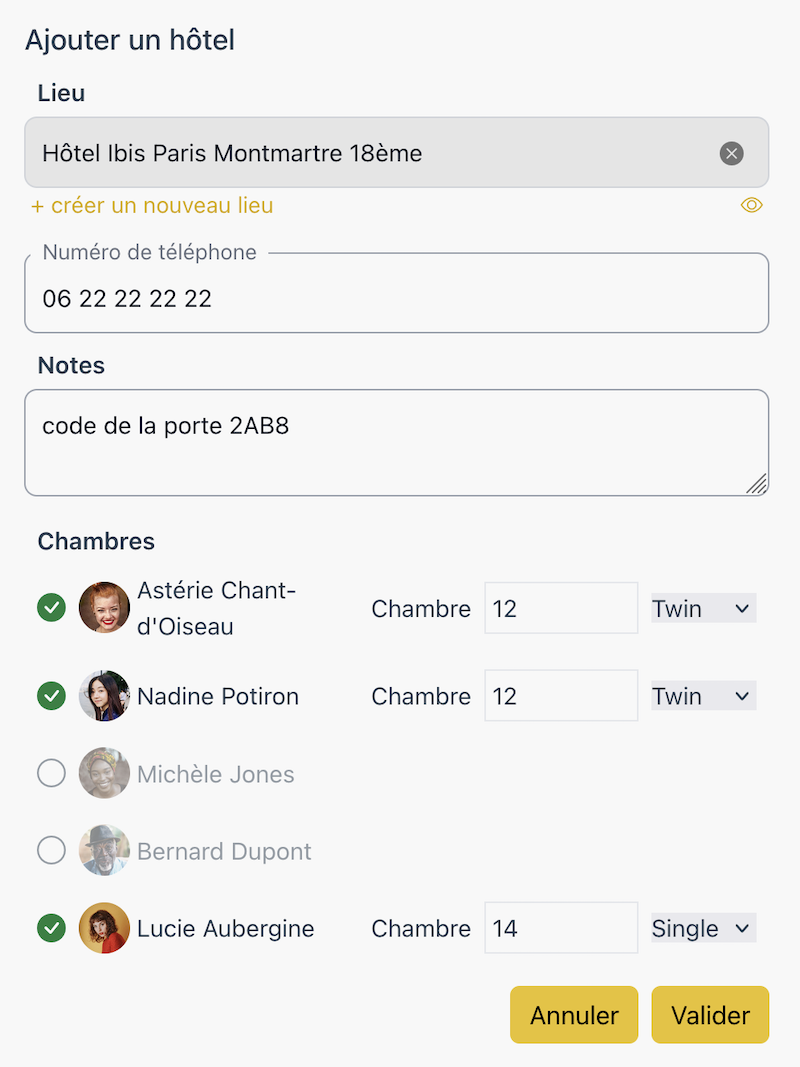
Task: Click the eye icon to view the place
Action: point(751,205)
